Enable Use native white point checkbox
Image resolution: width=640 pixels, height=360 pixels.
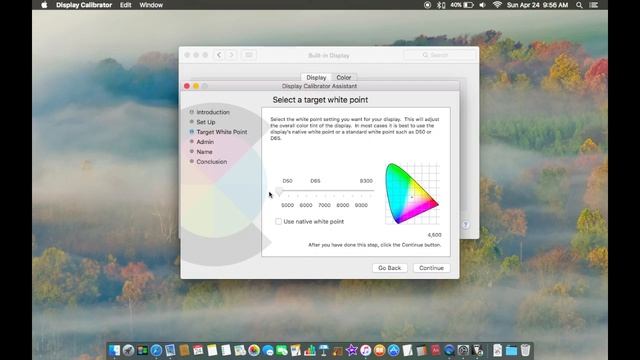click(278, 222)
